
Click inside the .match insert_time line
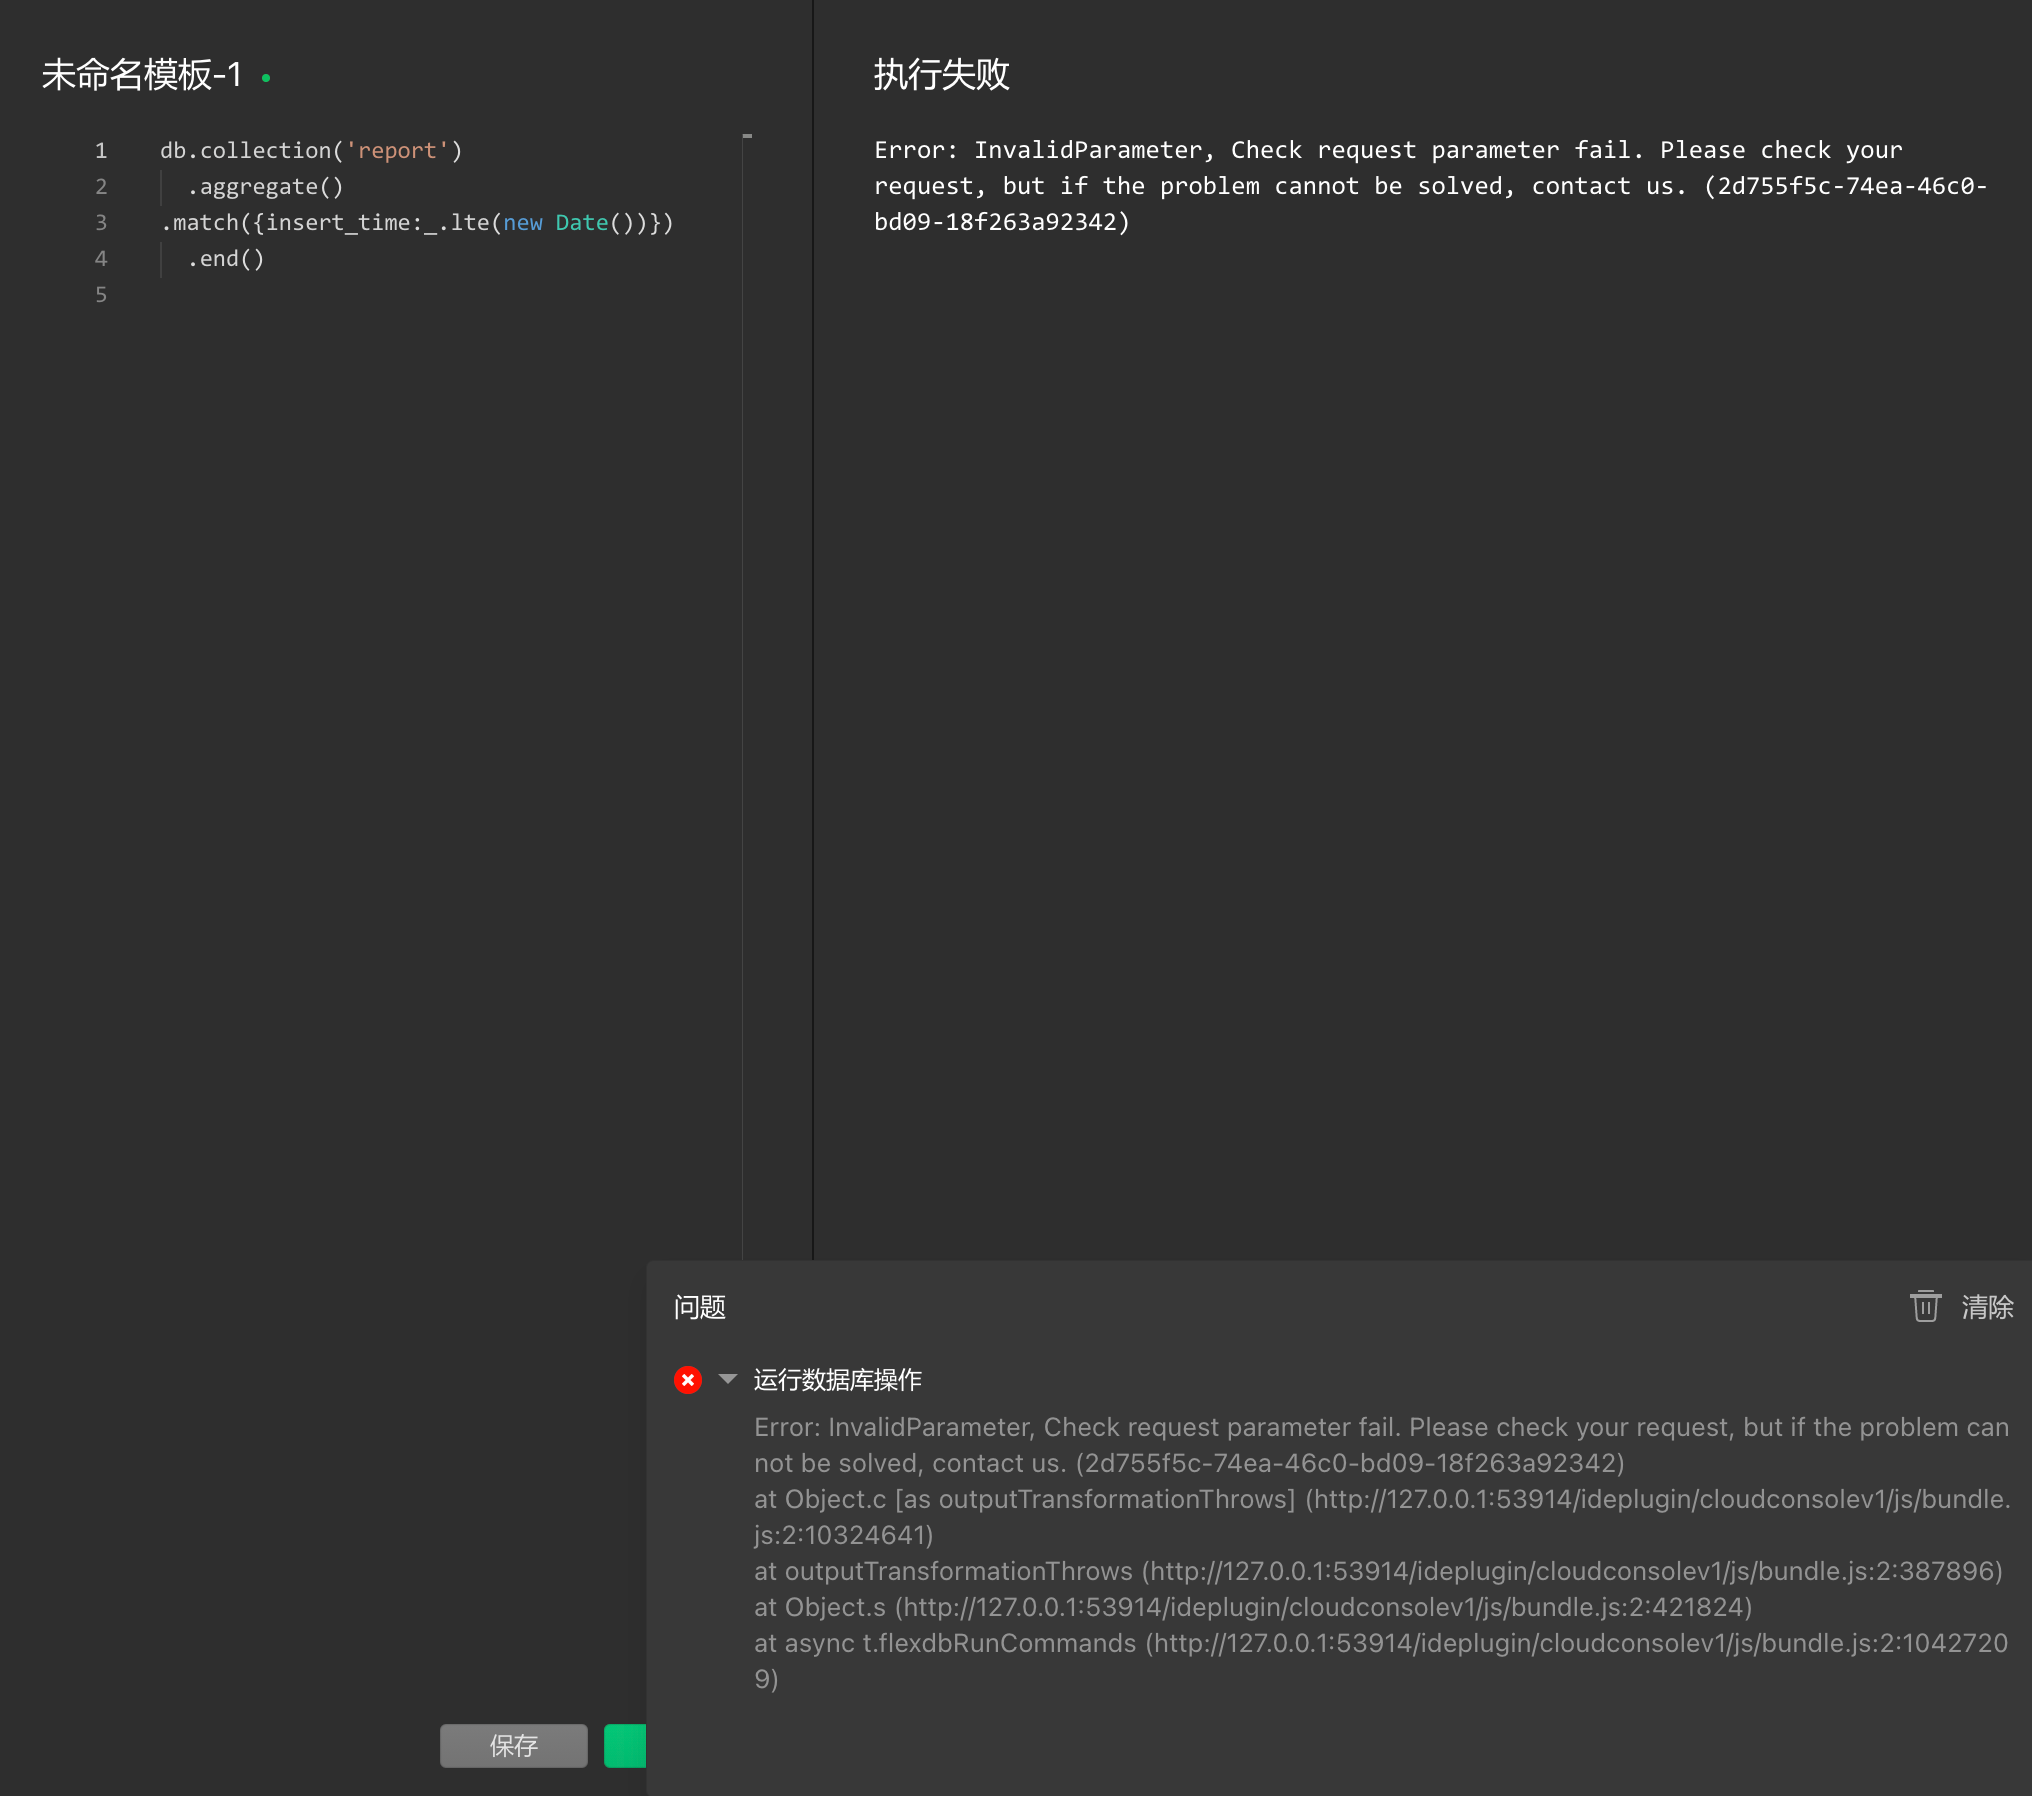pos(416,223)
